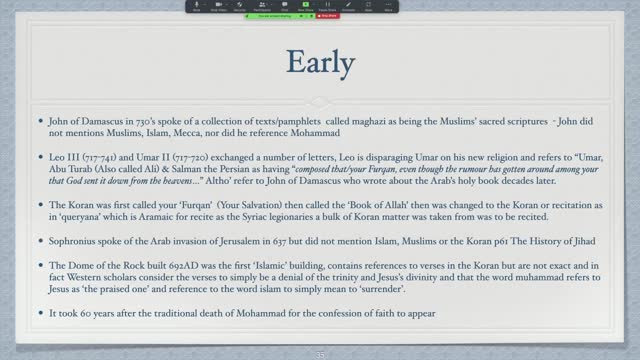Pause Share in Zoom toolbar
The height and width of the screenshot is (360, 640).
327,6
